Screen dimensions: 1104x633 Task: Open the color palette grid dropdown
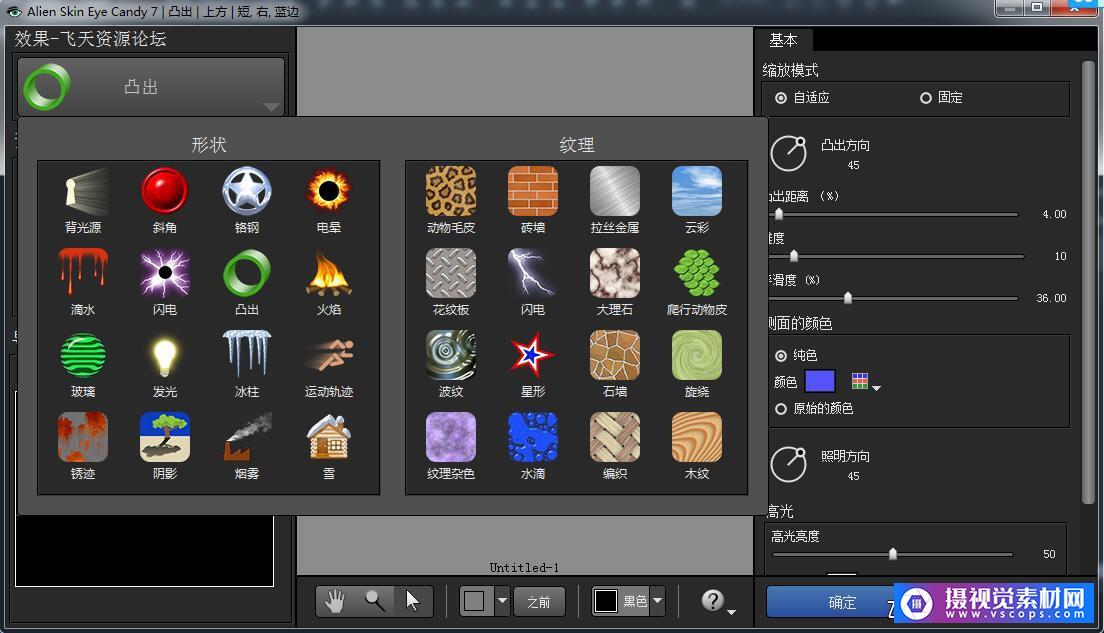(866, 382)
